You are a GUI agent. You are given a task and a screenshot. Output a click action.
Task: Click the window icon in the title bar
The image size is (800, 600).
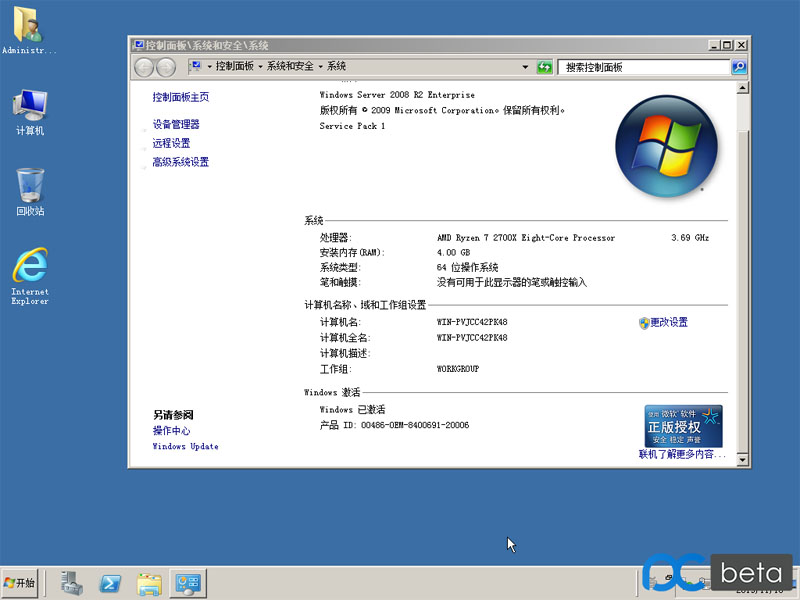[139, 45]
